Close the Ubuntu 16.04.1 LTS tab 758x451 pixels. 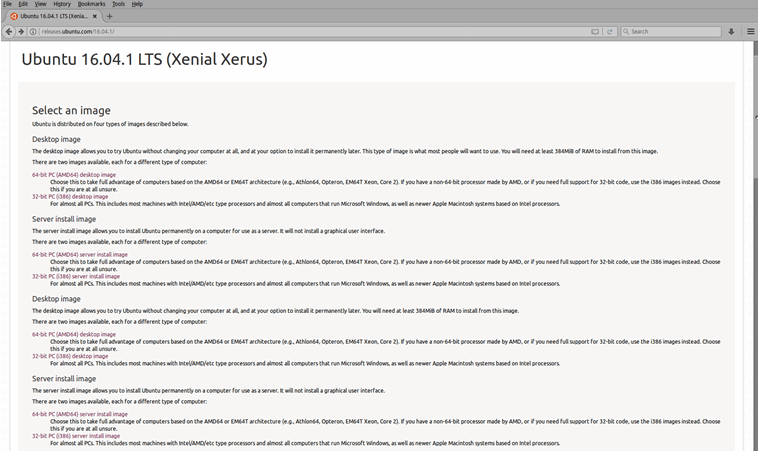[95, 16]
